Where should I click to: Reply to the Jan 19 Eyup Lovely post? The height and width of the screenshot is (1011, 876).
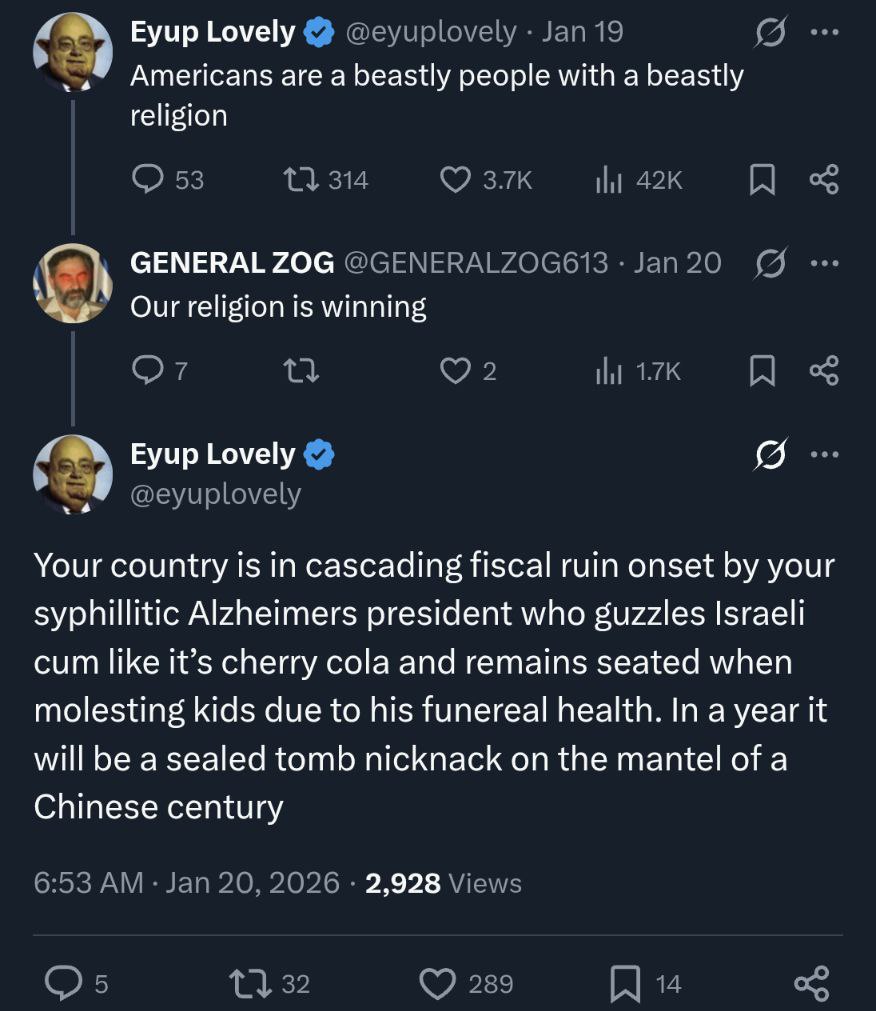(x=149, y=179)
